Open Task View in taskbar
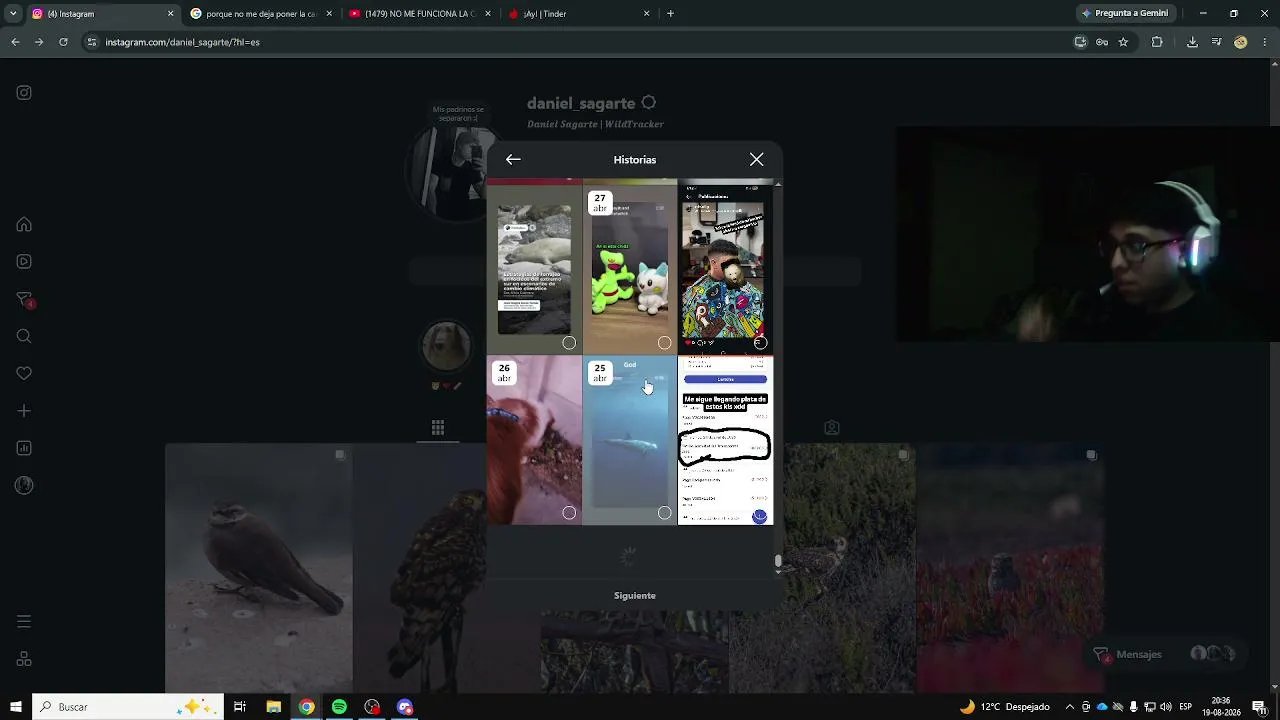This screenshot has width=1280, height=720. [240, 707]
